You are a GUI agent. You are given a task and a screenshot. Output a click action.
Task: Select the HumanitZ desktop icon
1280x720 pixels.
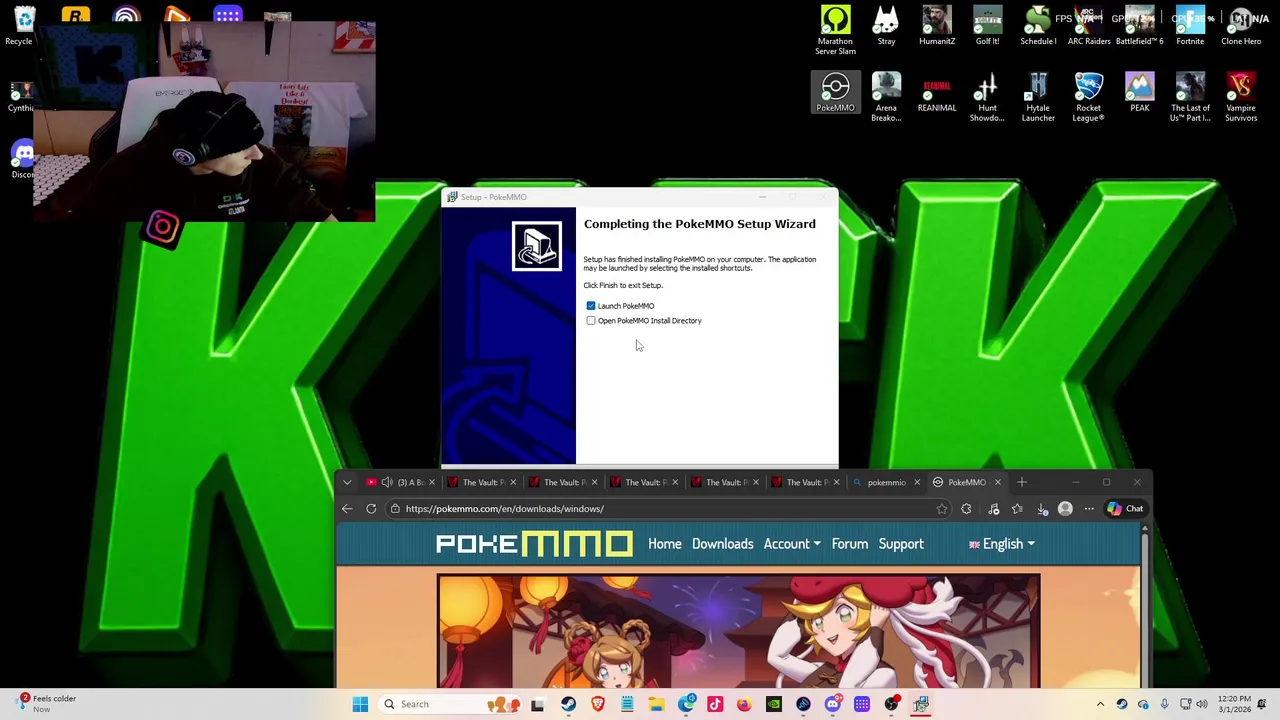click(937, 26)
